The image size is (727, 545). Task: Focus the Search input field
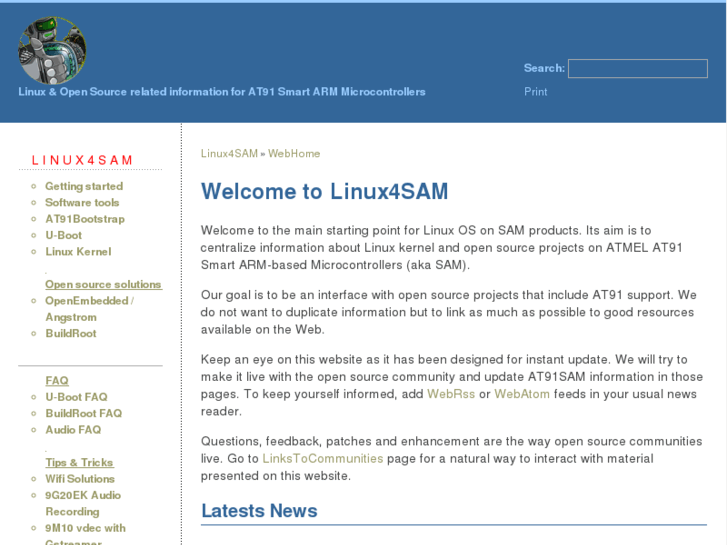click(638, 69)
